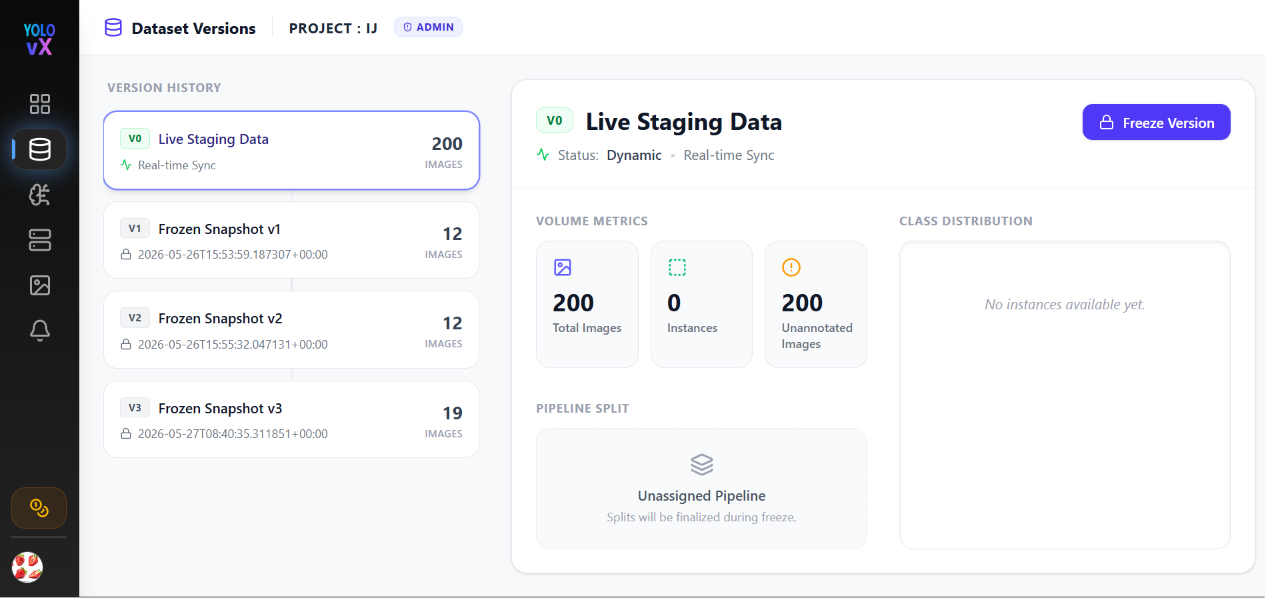Click 'Splits will be finalized during freeze.' text
Image resolution: width=1265 pixels, height=598 pixels.
(x=702, y=517)
